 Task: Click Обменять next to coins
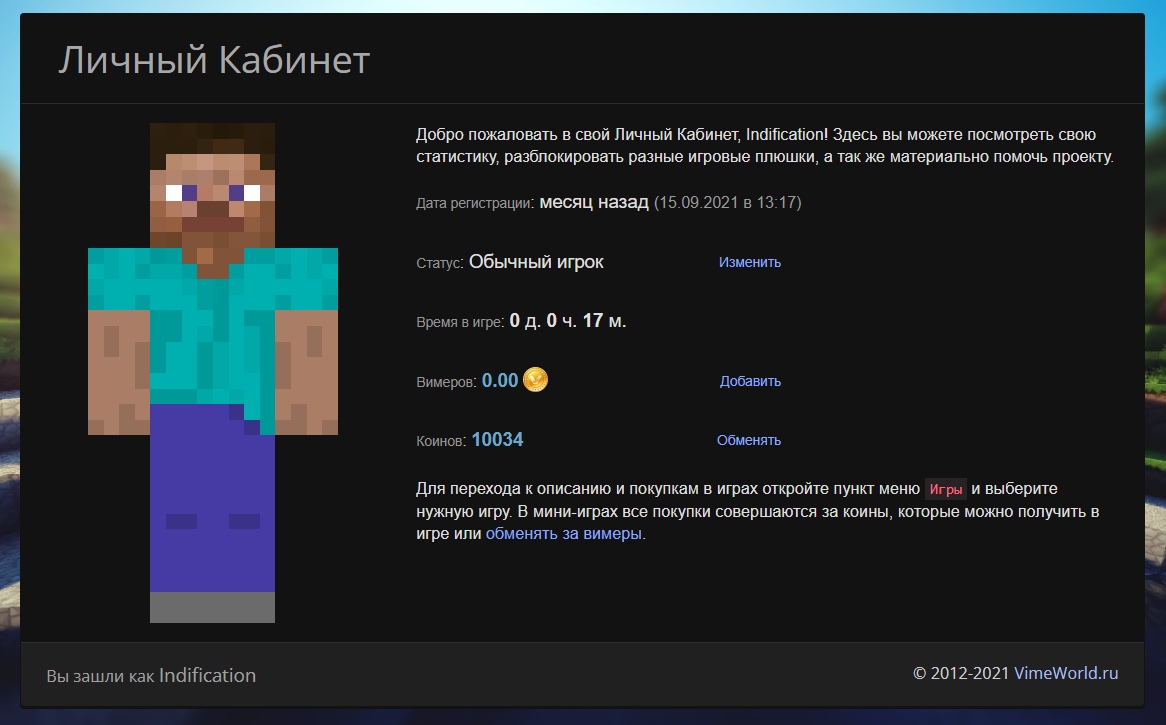pyautogui.click(x=748, y=440)
